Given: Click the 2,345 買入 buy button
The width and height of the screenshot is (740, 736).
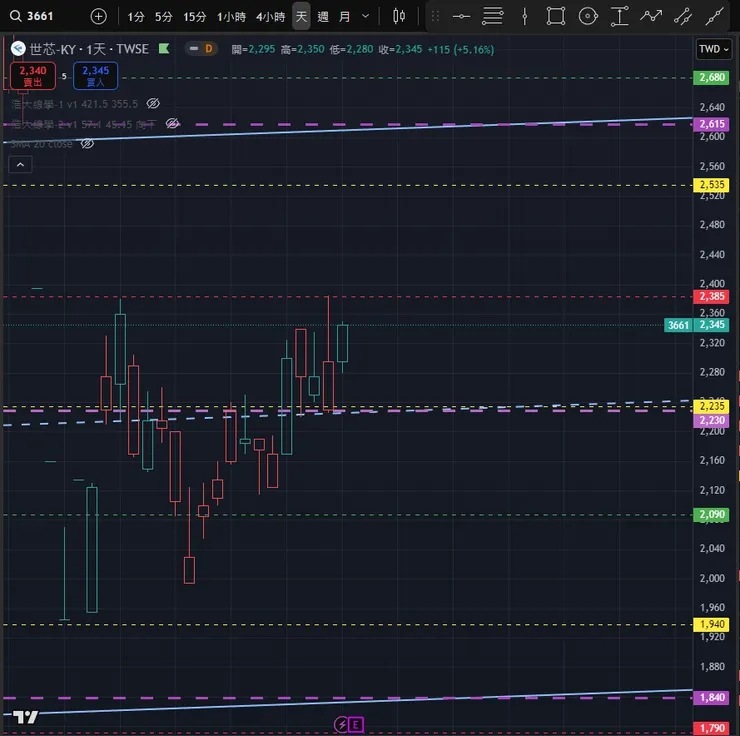Looking at the screenshot, I should pos(95,76).
